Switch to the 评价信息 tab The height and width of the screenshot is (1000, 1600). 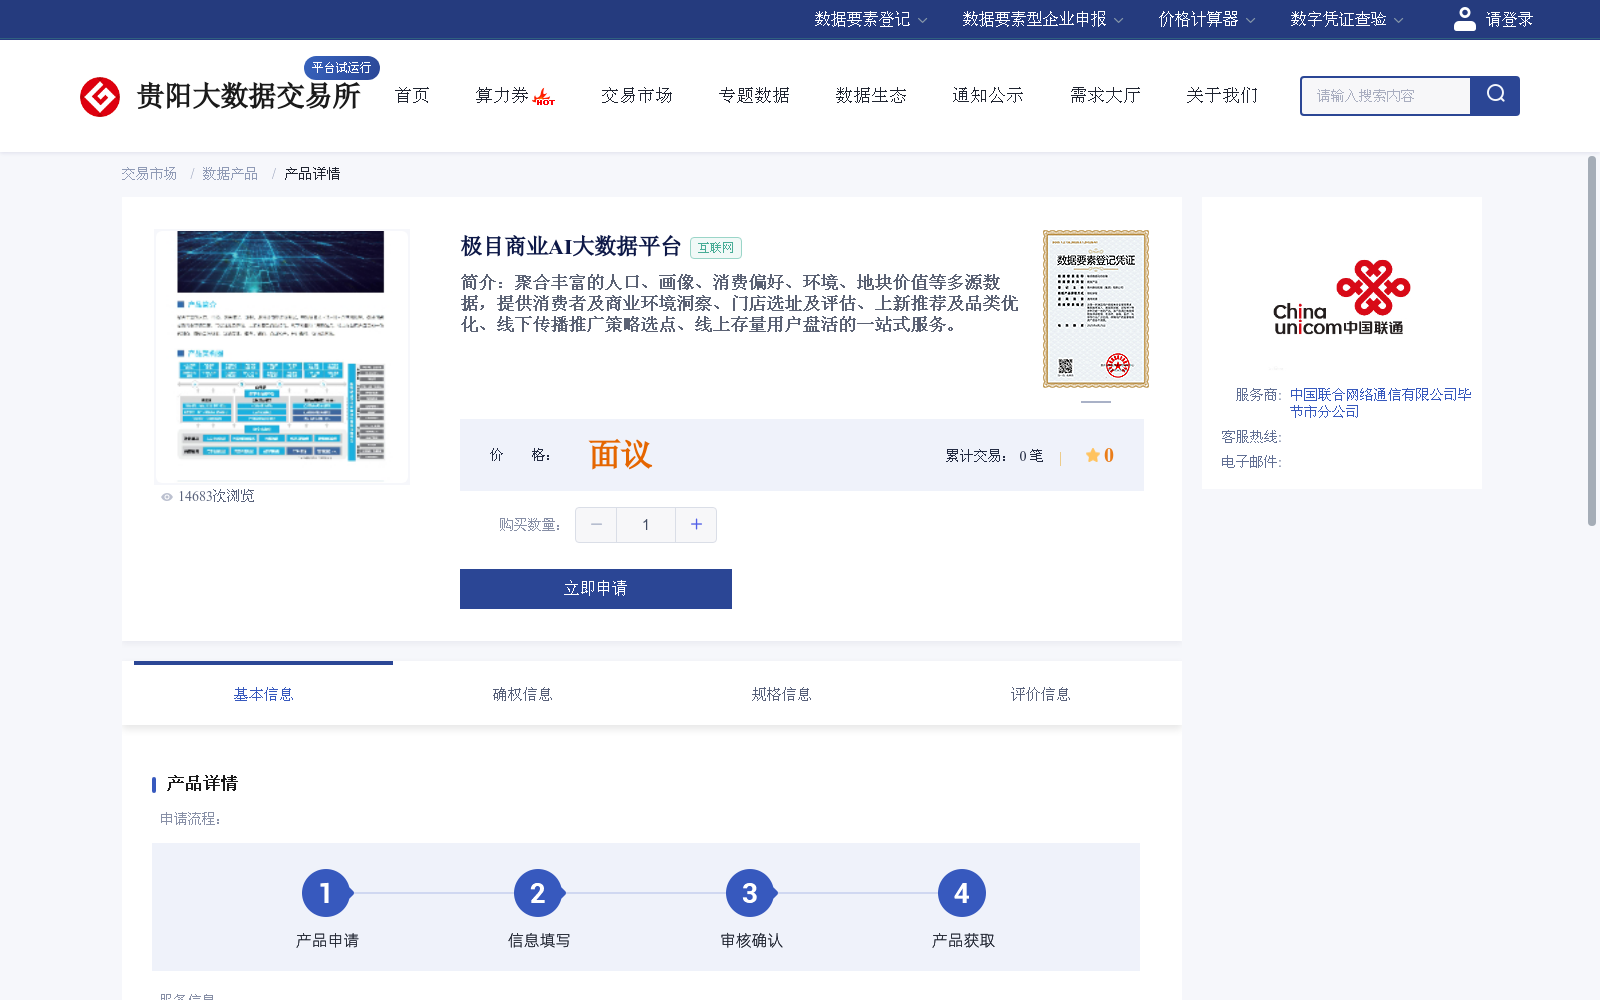(x=1040, y=694)
